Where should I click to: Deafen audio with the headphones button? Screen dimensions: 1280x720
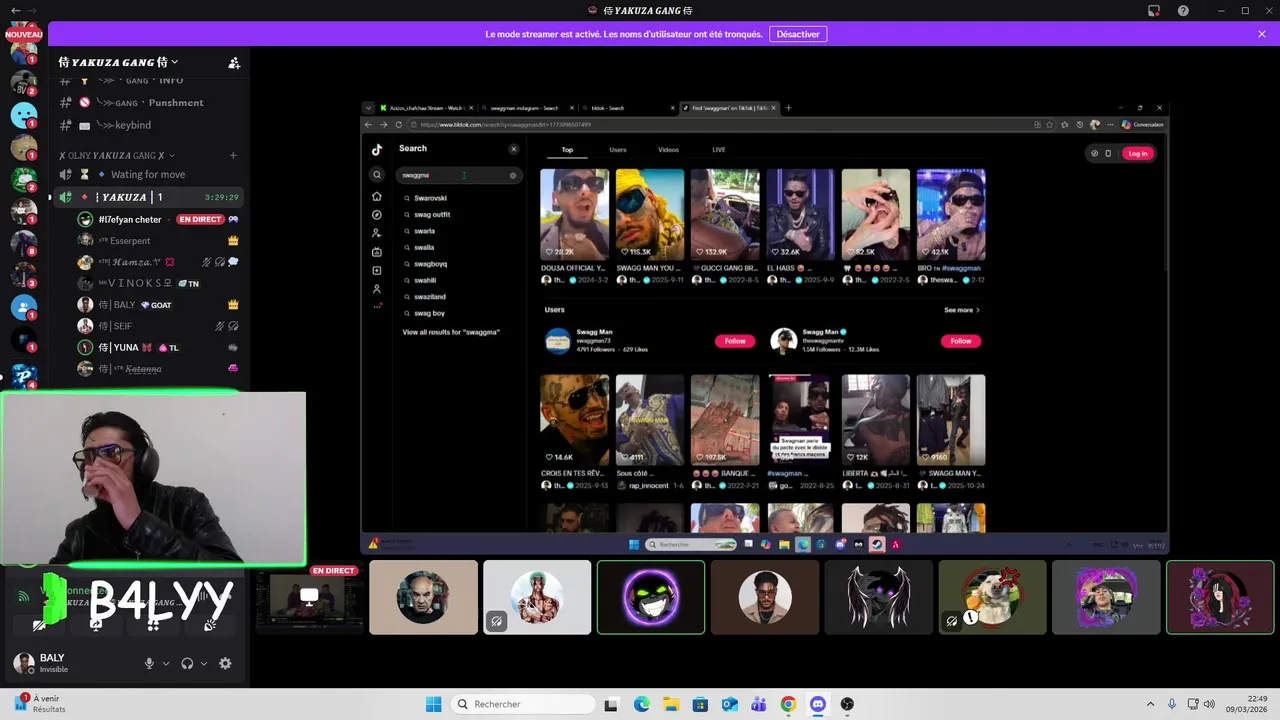click(187, 663)
